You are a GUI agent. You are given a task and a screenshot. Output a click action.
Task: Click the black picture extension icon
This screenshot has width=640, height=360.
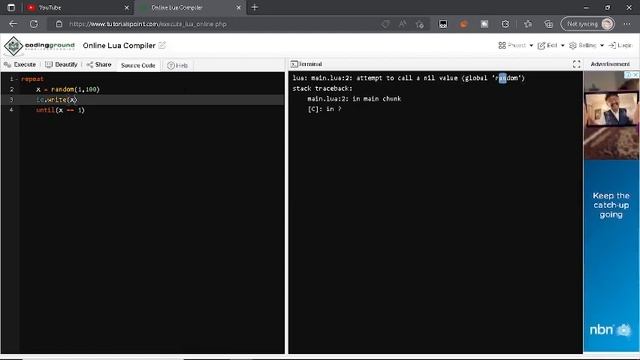443,24
